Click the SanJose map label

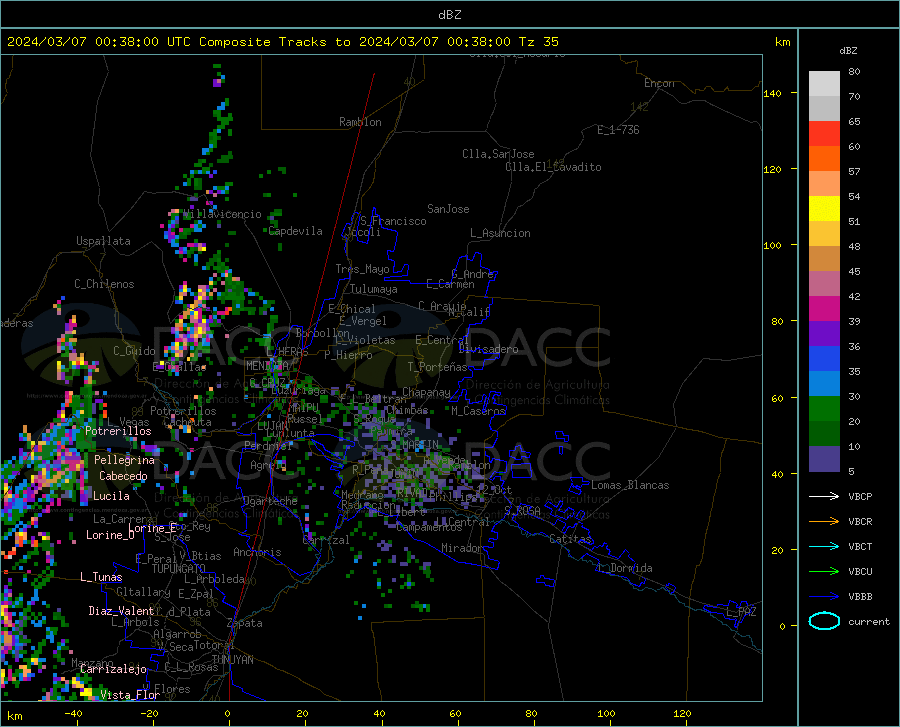tap(448, 209)
